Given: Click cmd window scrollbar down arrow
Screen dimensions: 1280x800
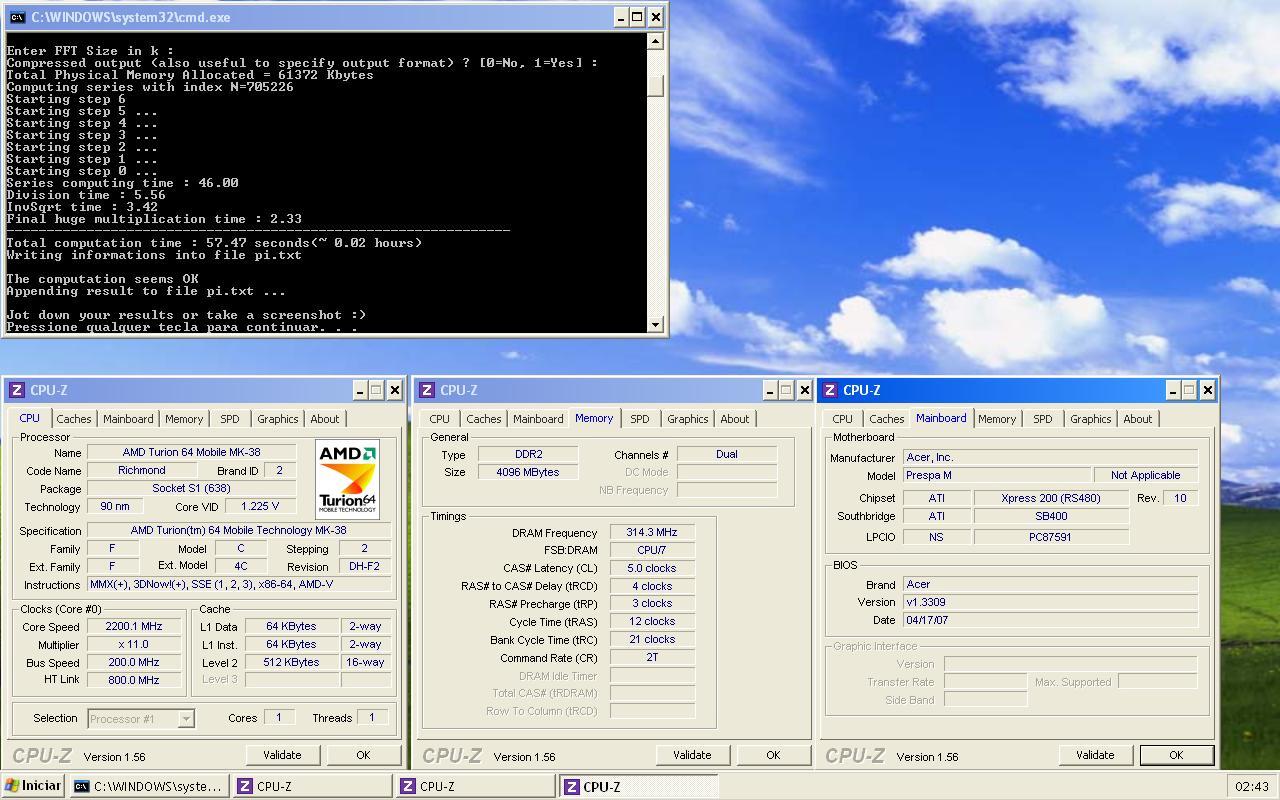Looking at the screenshot, I should [x=655, y=324].
